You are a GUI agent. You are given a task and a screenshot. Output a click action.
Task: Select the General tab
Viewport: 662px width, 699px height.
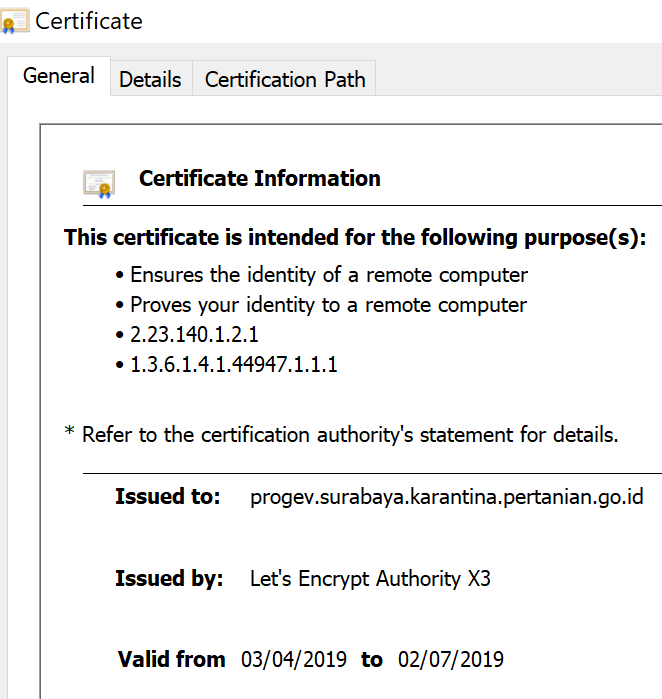(59, 76)
